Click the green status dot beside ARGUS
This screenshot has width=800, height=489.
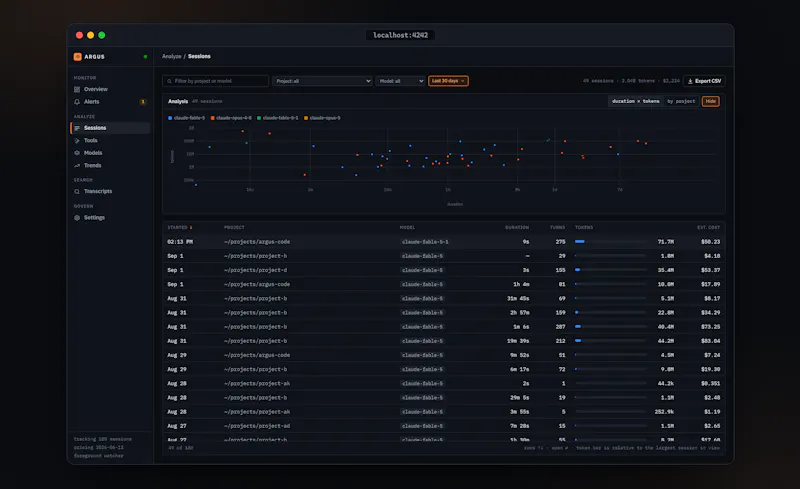tap(145, 57)
